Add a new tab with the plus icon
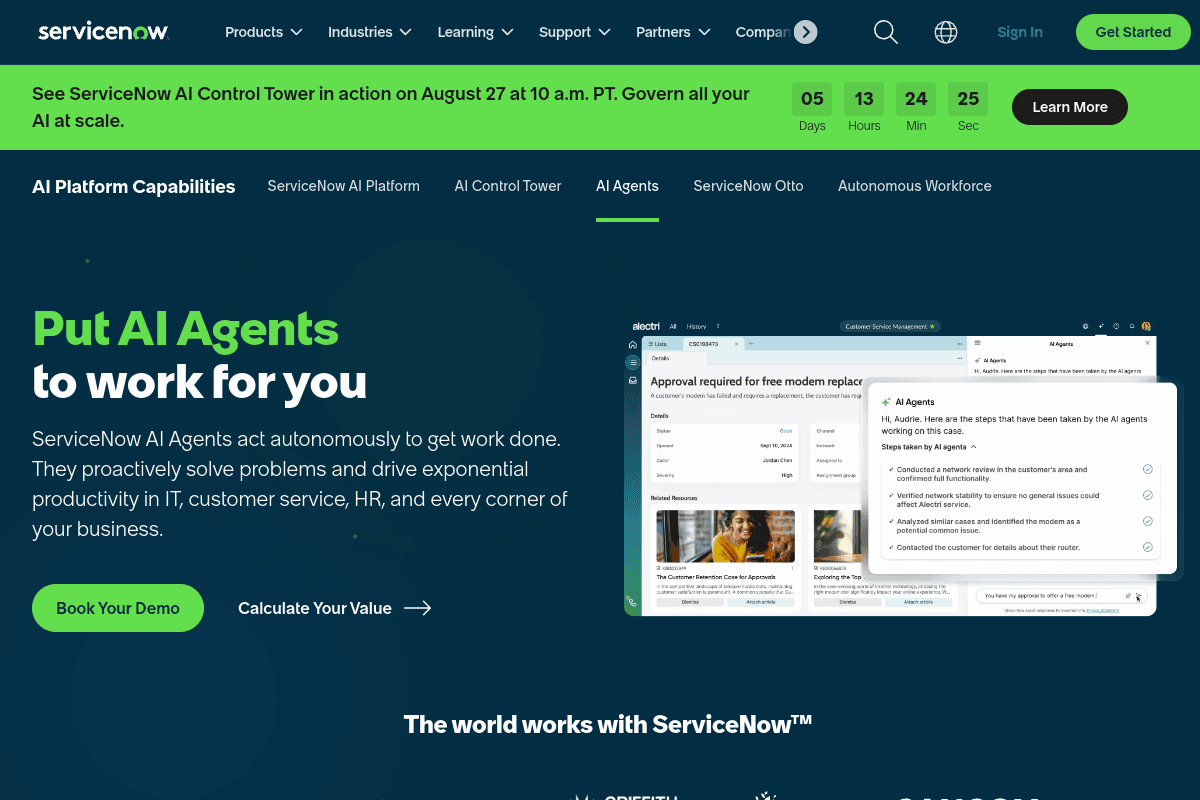This screenshot has height=800, width=1200. (x=751, y=343)
